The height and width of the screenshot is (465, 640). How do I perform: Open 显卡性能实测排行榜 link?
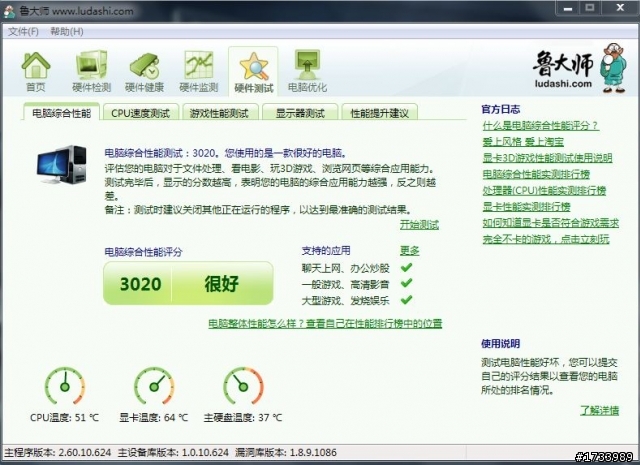pos(526,207)
